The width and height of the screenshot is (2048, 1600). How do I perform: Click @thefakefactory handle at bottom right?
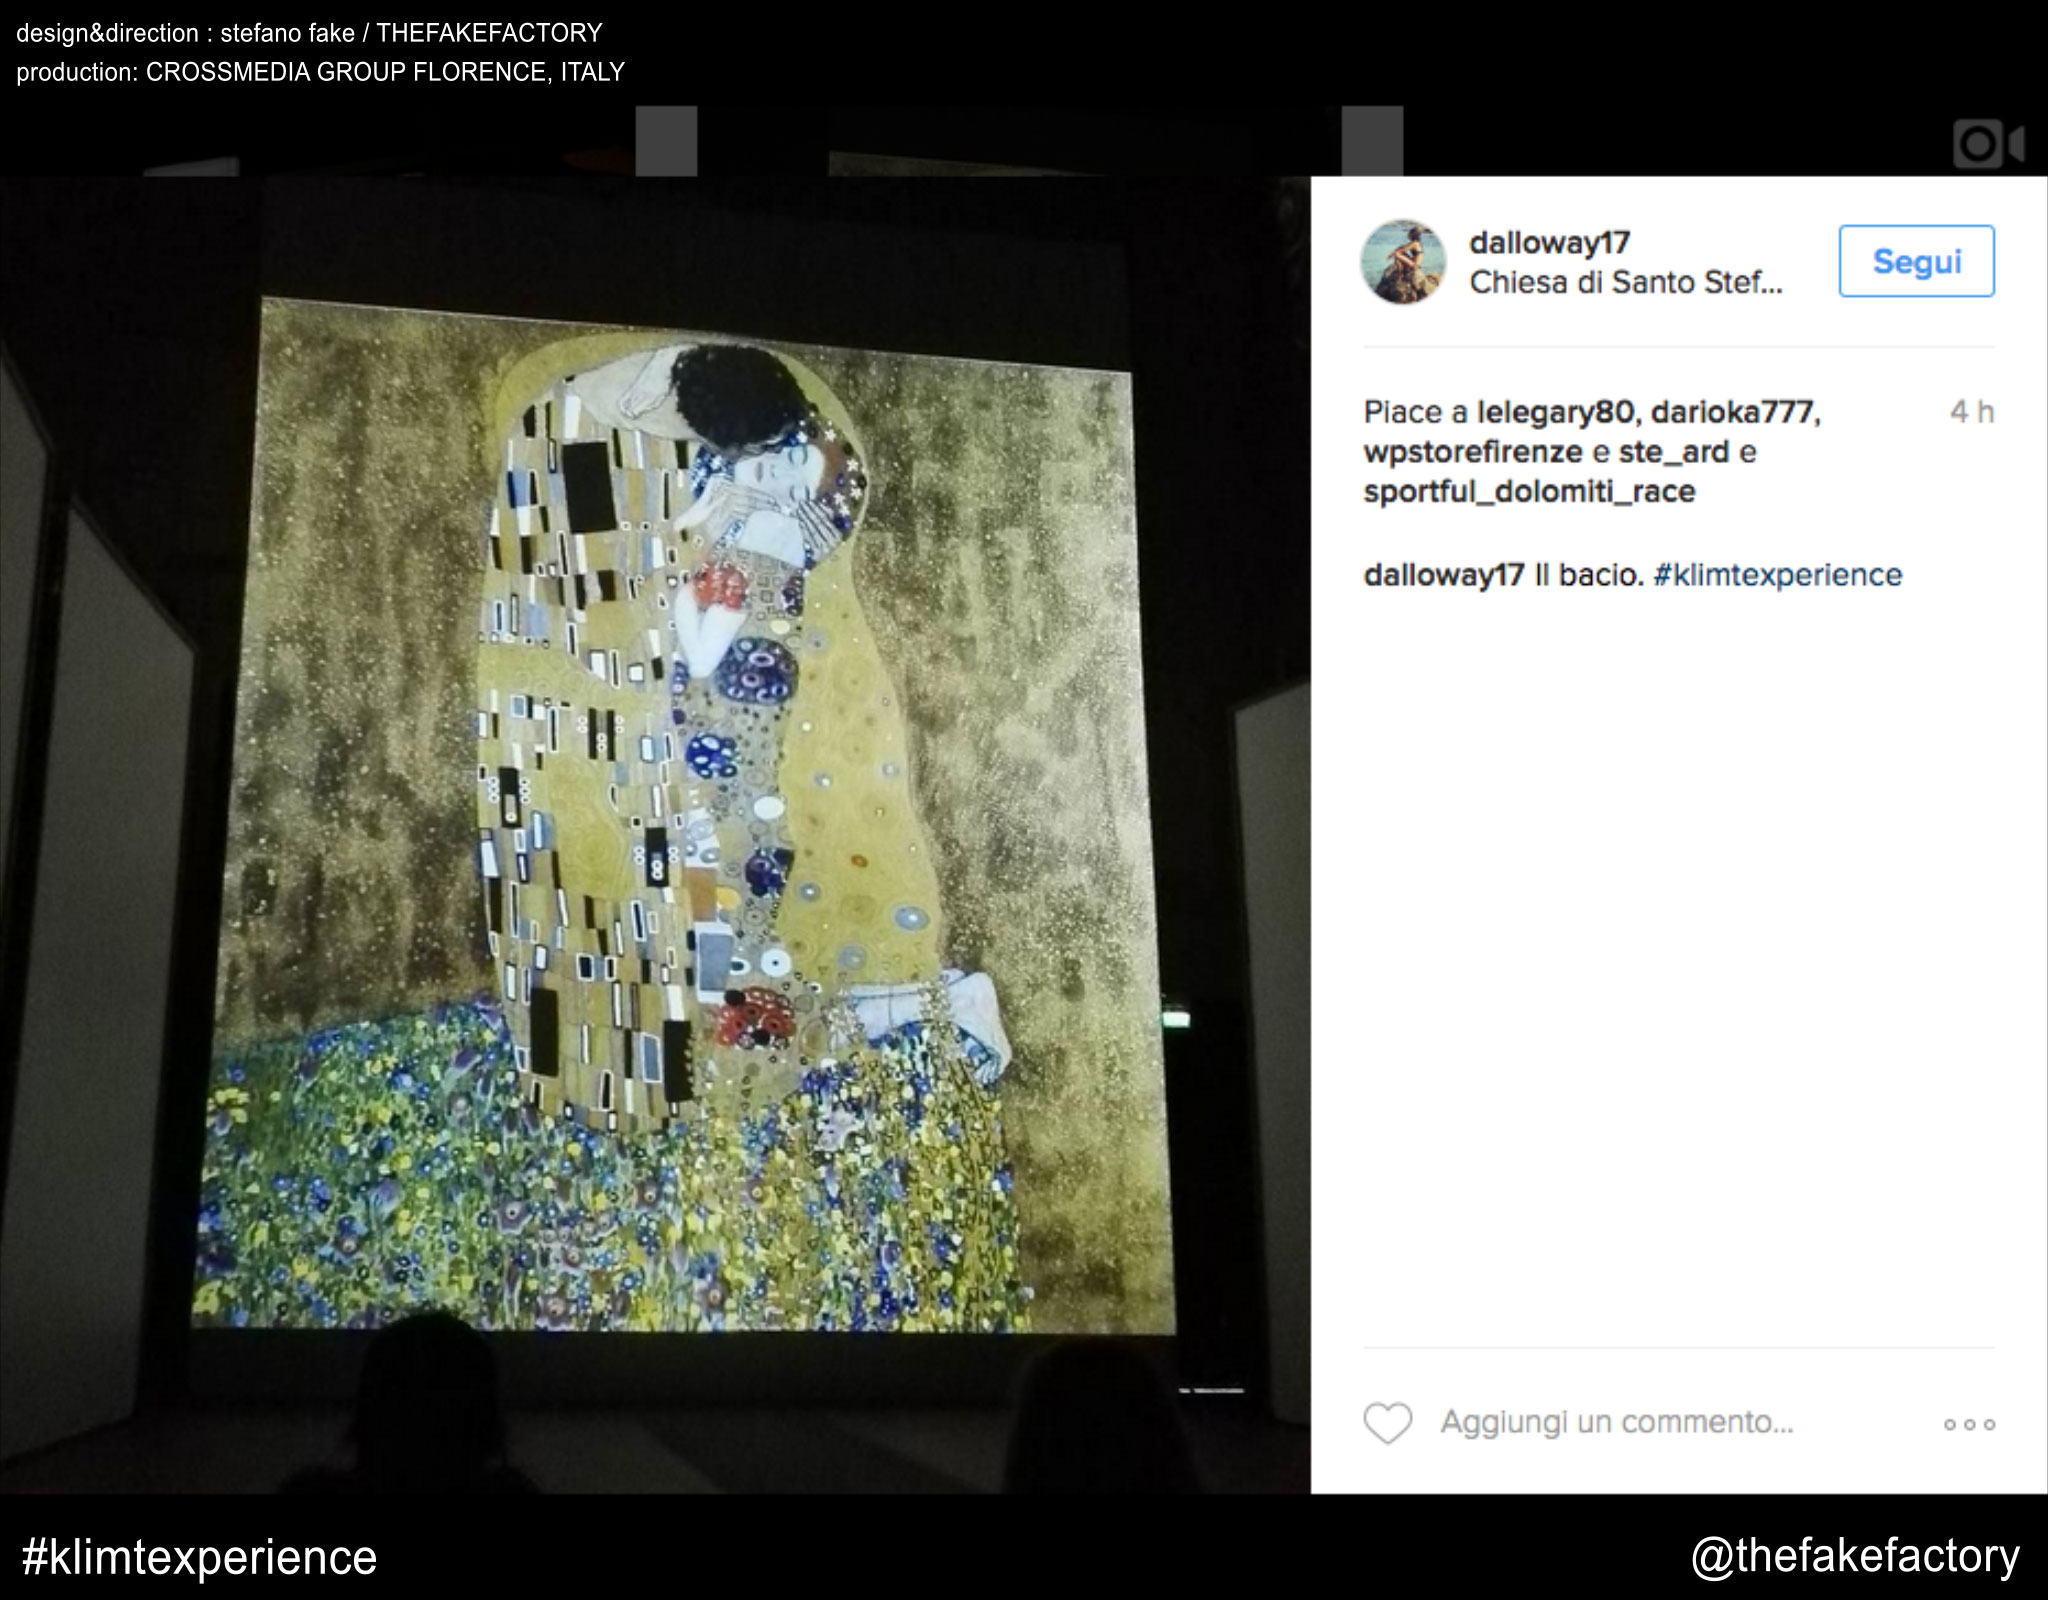[1855, 1556]
